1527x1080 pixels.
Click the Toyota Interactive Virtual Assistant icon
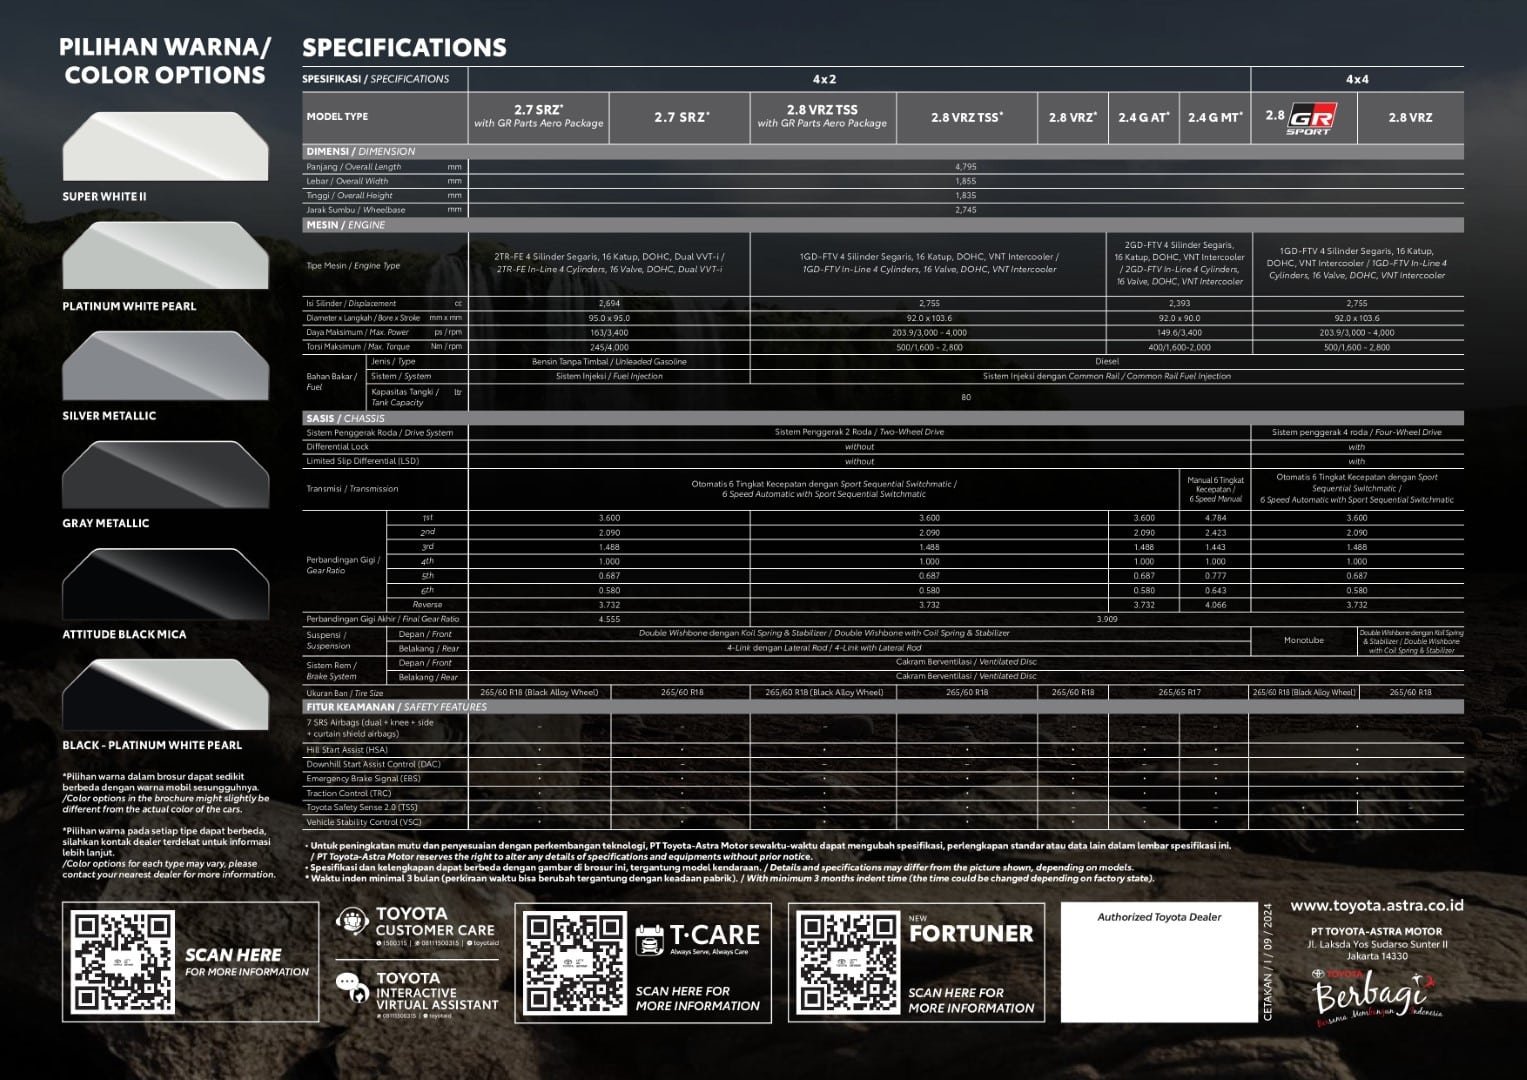[x=351, y=987]
